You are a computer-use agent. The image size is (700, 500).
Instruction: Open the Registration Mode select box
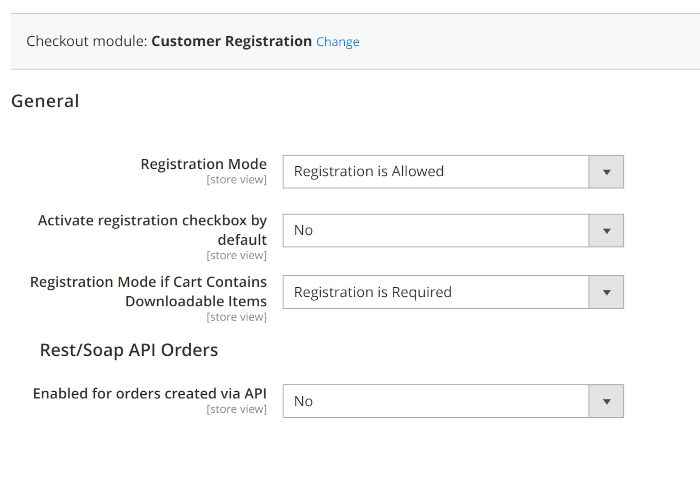pos(436,171)
